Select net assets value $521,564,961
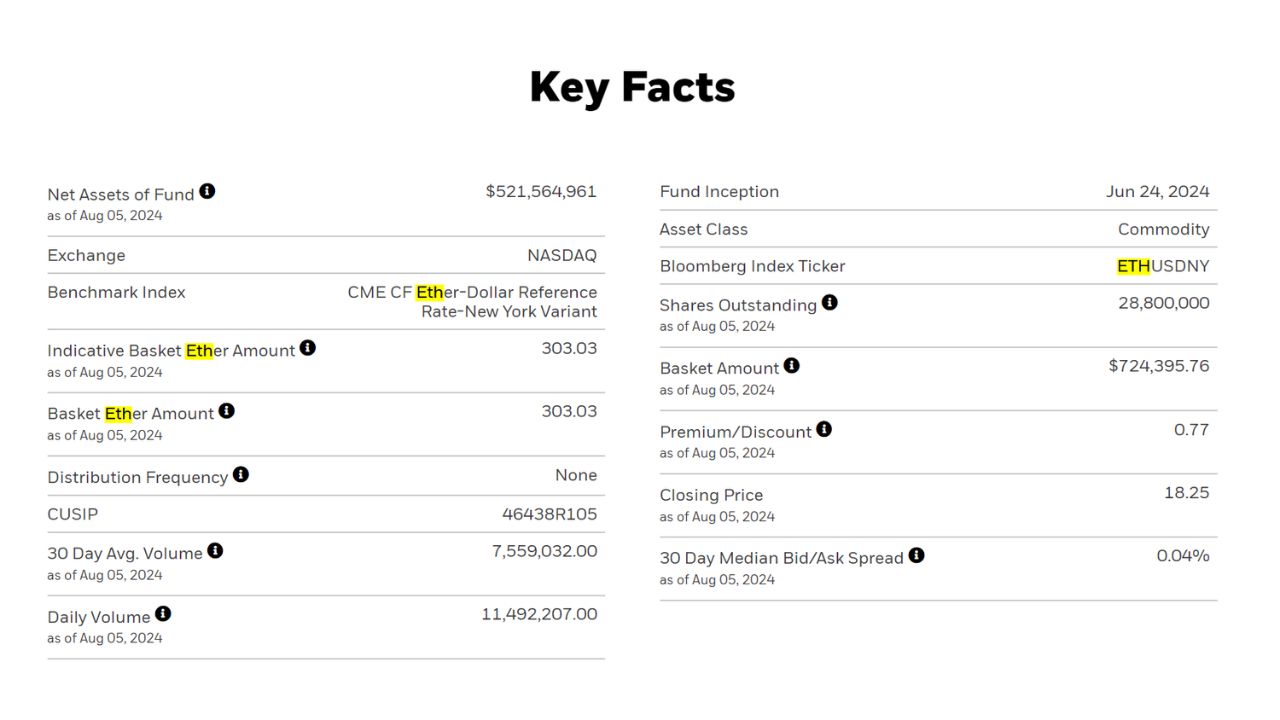1280x720 pixels. click(x=541, y=191)
